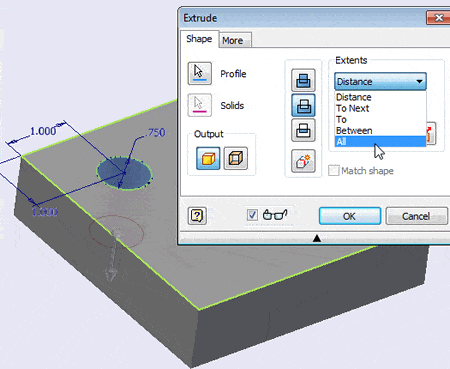The image size is (450, 369).
Task: Choose All from the Extents list
Action: [x=380, y=142]
